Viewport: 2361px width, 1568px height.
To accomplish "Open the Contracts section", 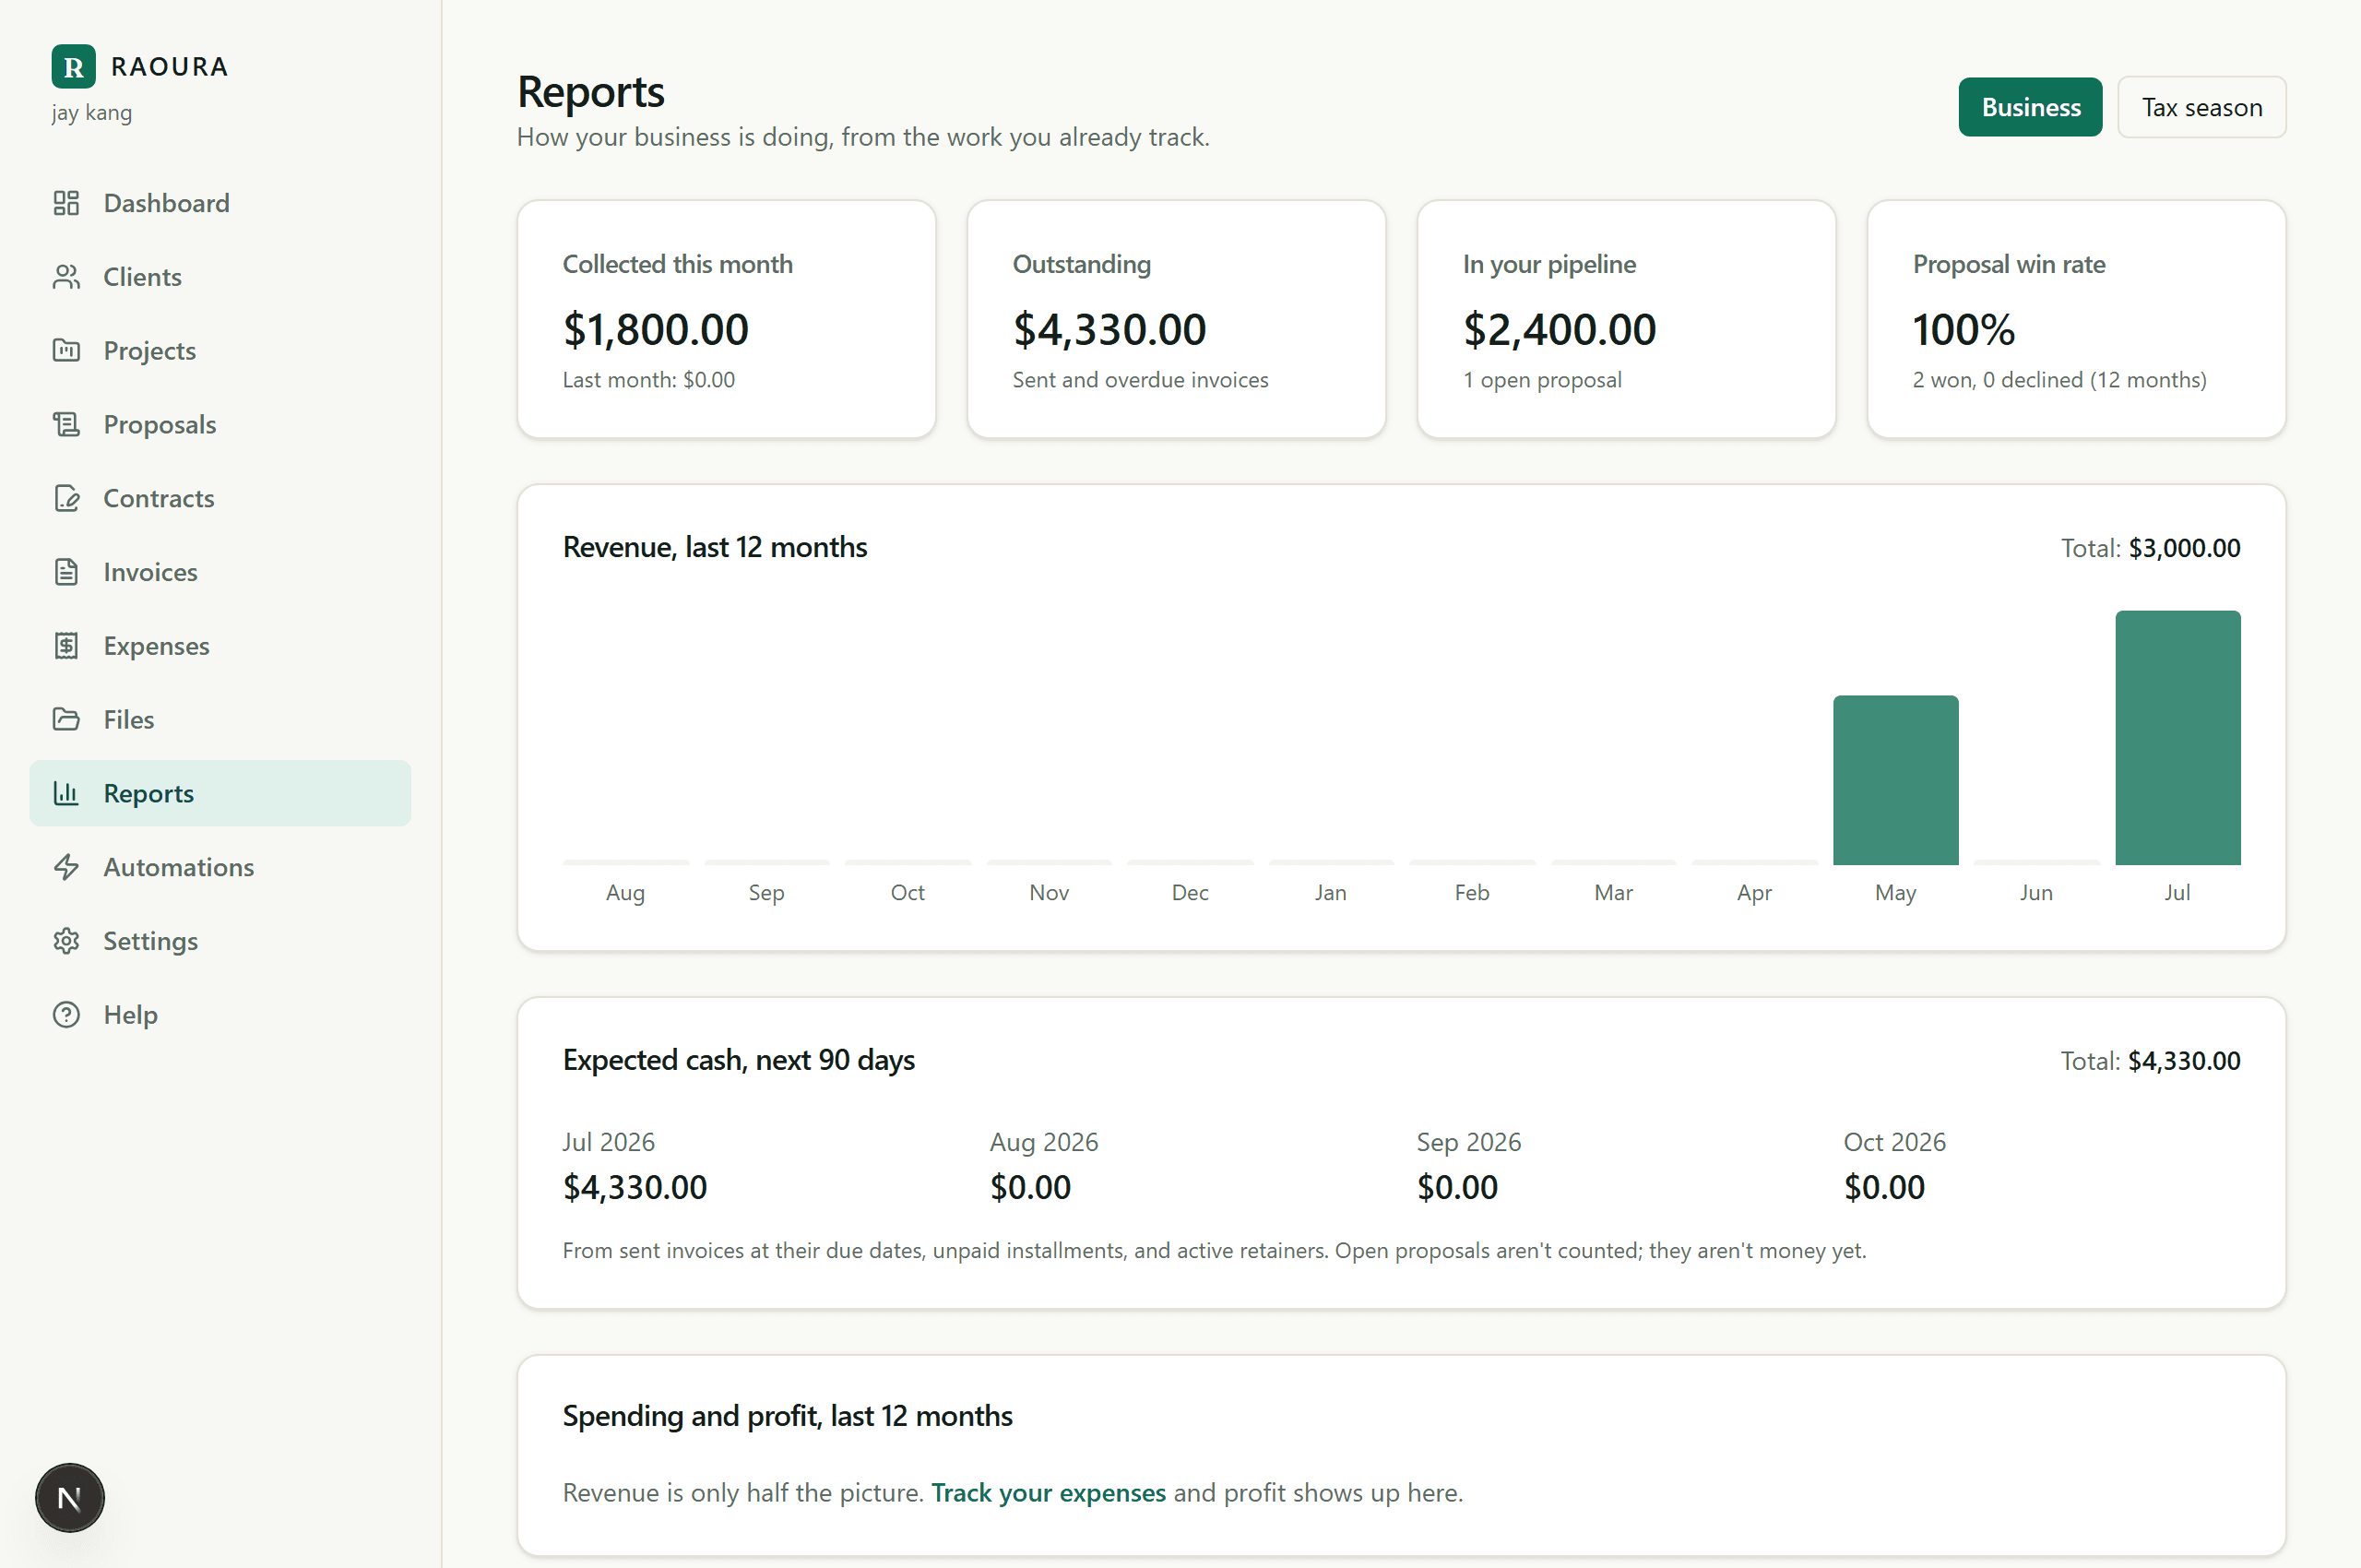I will coord(220,498).
